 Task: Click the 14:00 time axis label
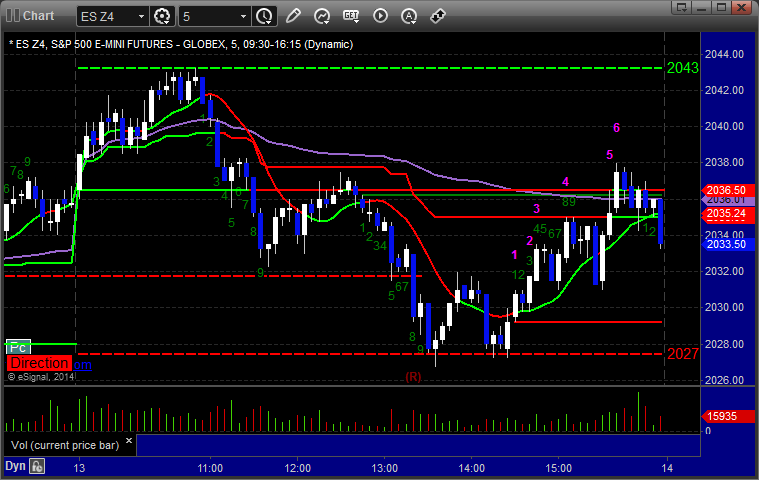[x=471, y=468]
